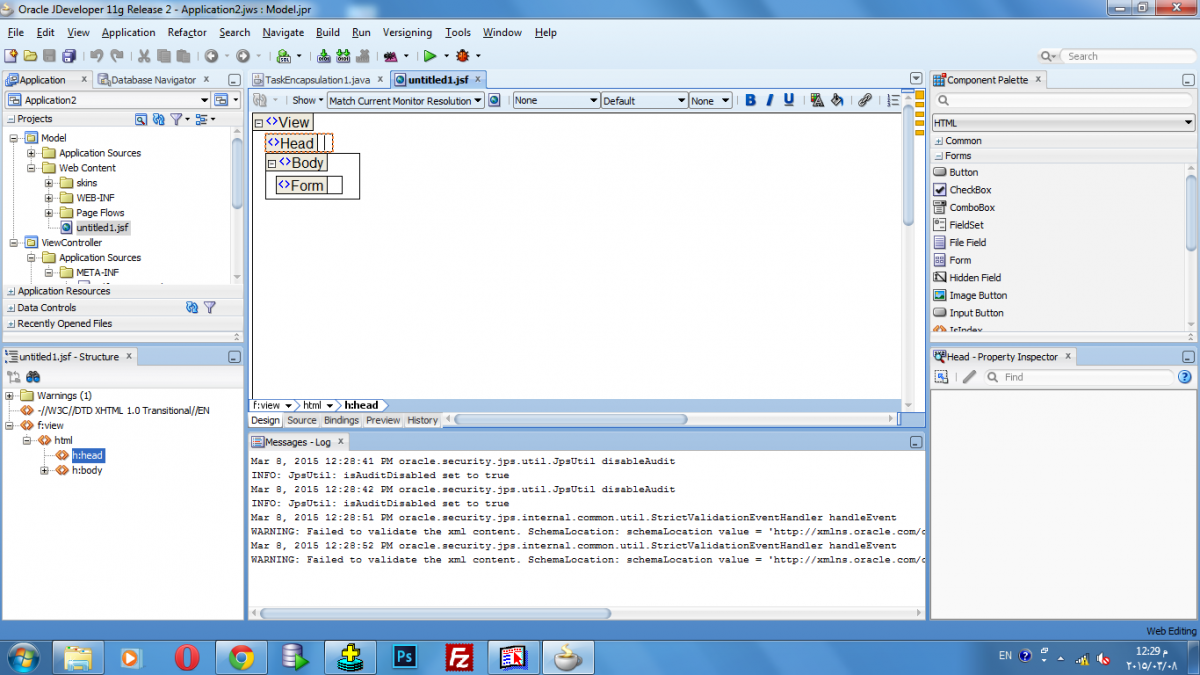Open the TaskEncapsulation1.java editor tab
1200x675 pixels.
pos(318,80)
